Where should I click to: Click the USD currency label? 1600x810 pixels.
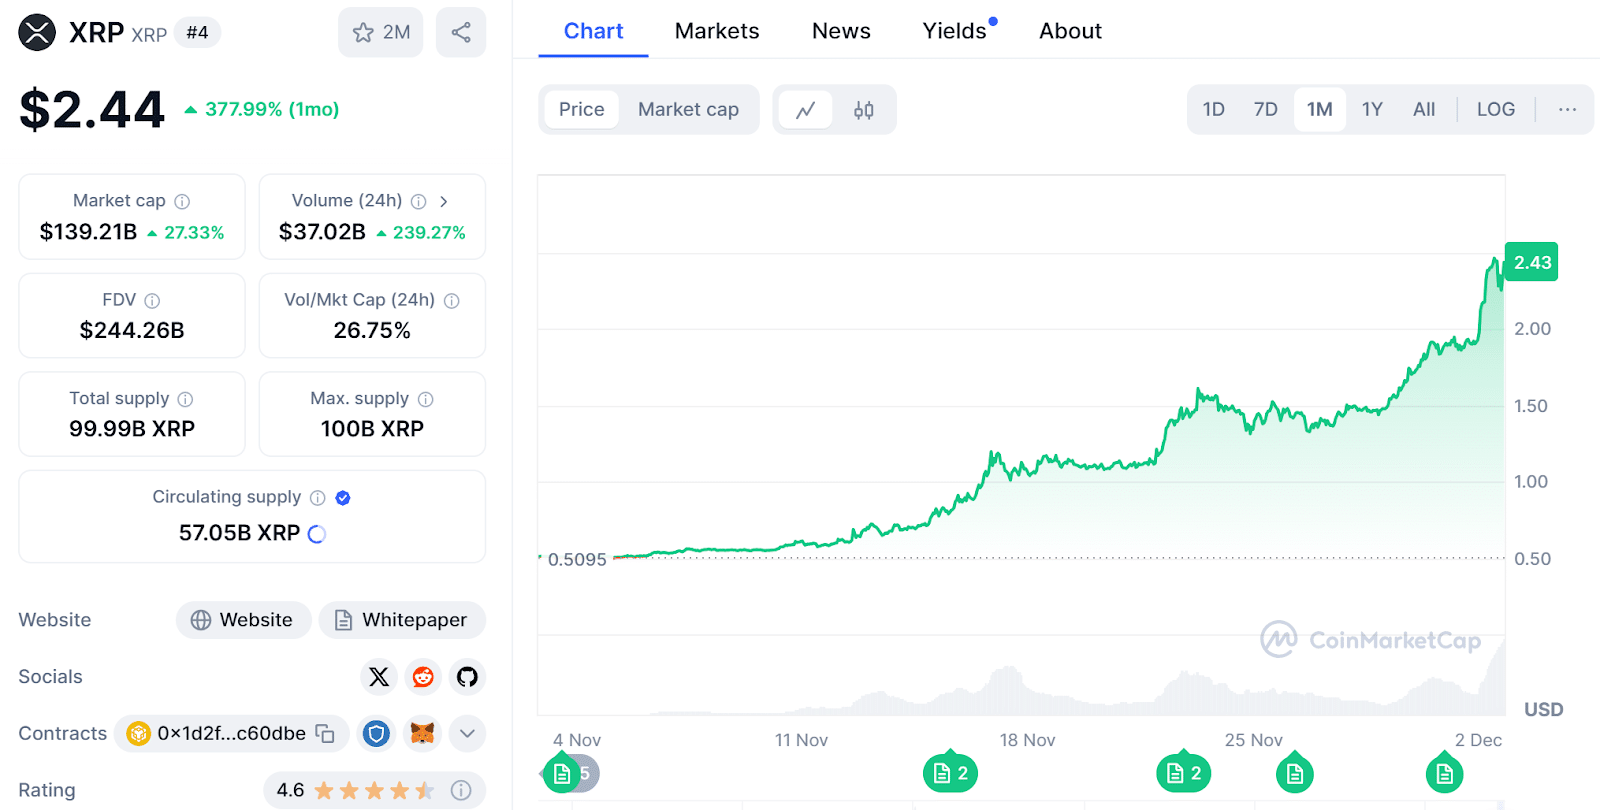tap(1543, 709)
